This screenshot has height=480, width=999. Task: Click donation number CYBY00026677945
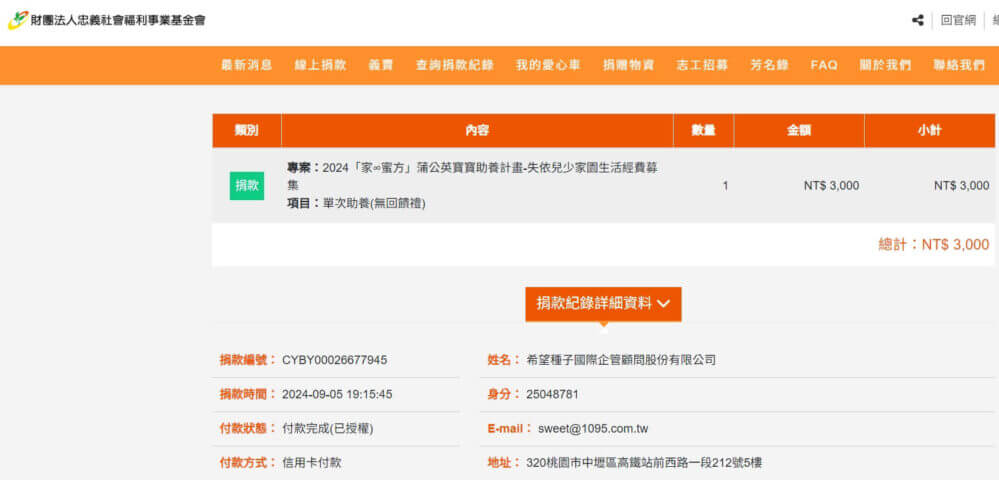(334, 360)
